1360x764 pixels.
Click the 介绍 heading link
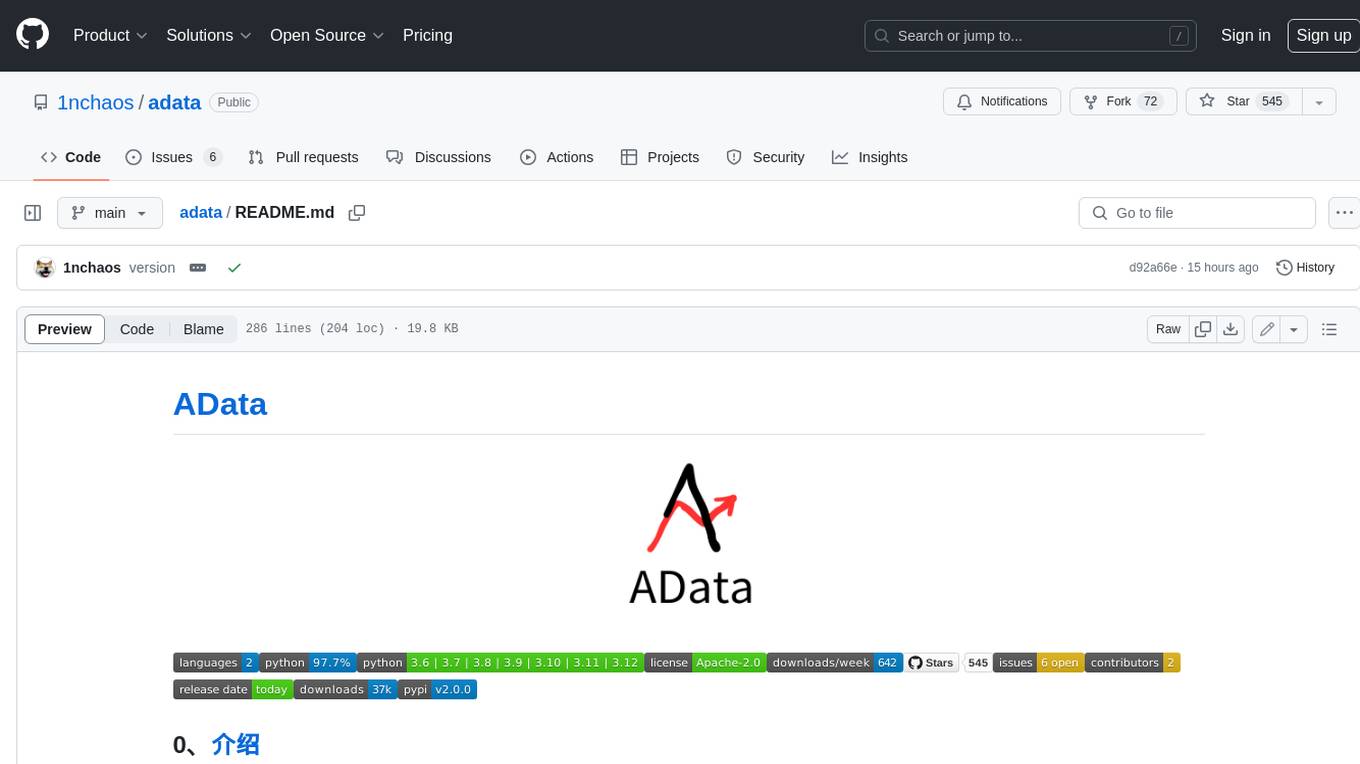pos(236,744)
